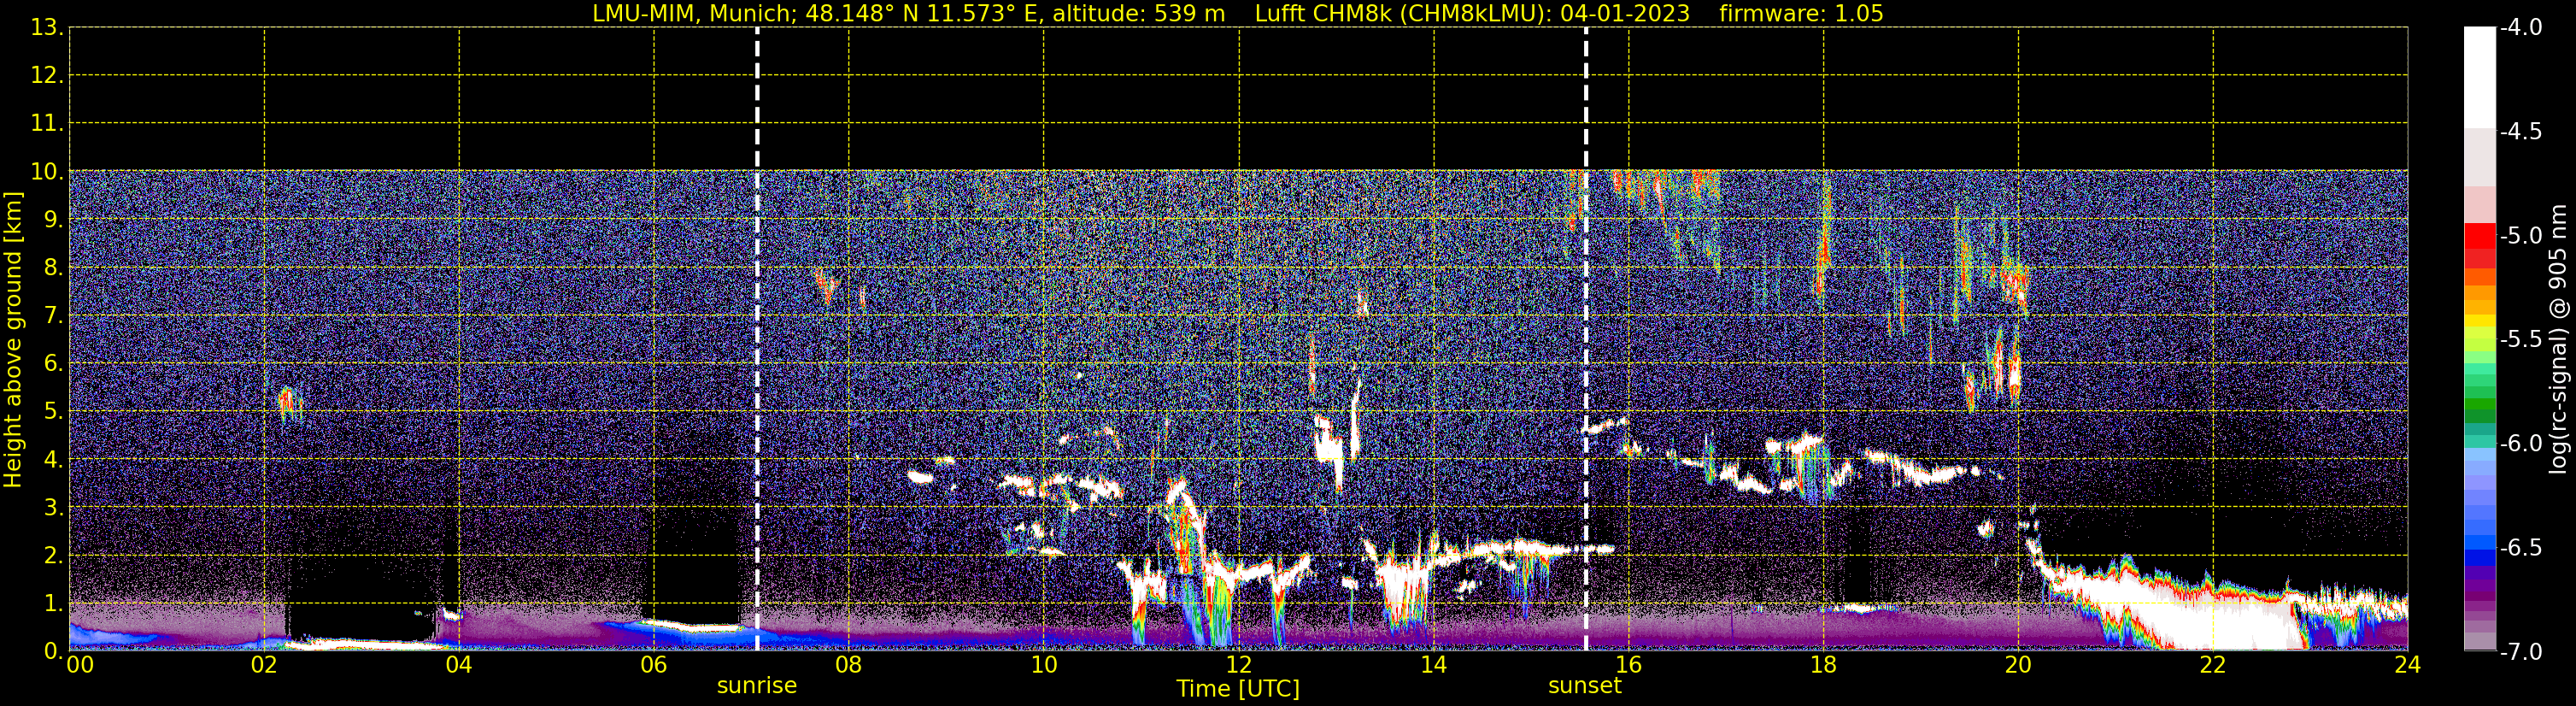Click the deep blue band of the colorbar
Screen dimensions: 2576x706
click(2480, 557)
